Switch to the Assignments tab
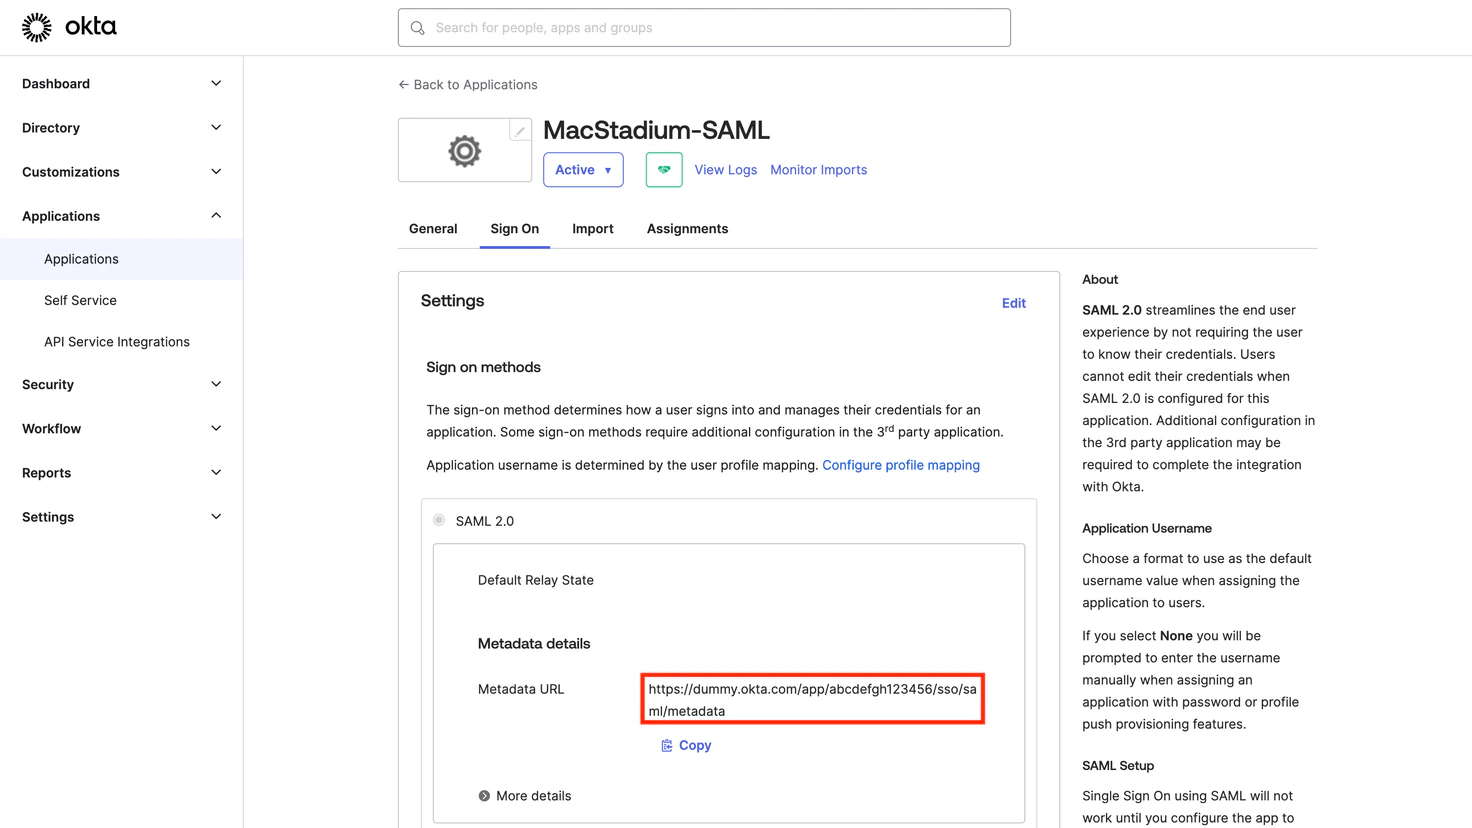 [687, 229]
